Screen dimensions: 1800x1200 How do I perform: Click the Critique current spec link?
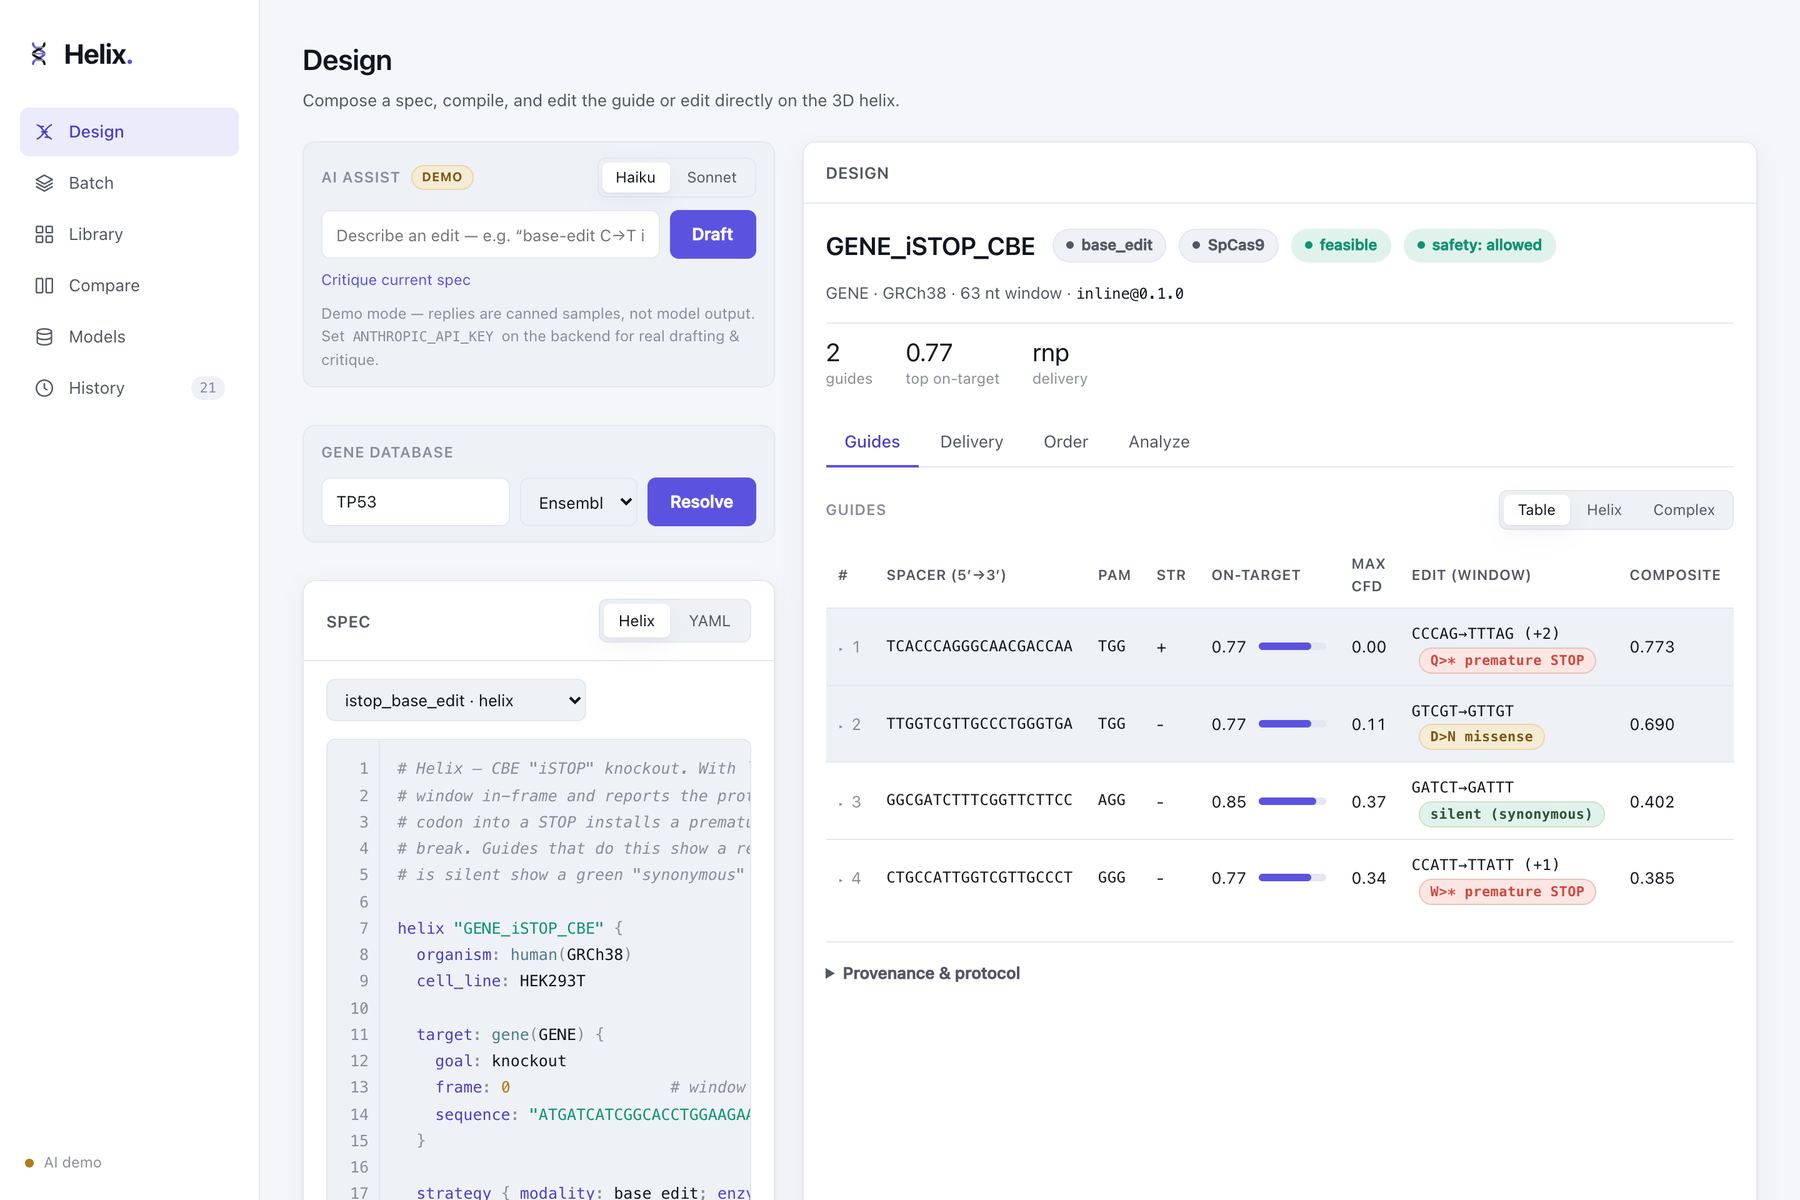(x=395, y=280)
